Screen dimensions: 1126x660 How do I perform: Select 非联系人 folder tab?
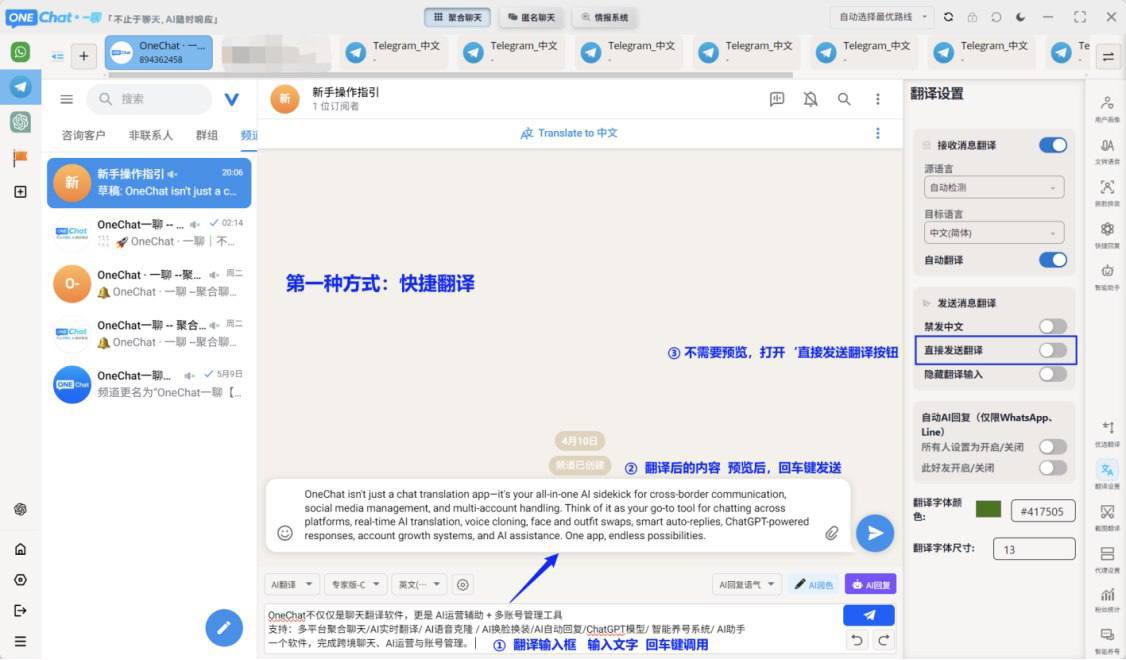point(151,135)
